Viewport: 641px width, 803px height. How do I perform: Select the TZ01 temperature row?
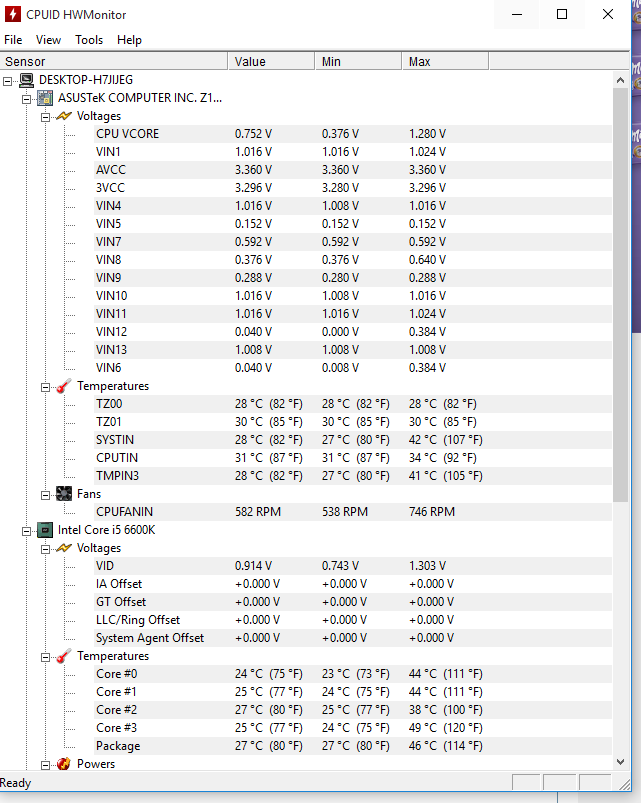point(353,422)
